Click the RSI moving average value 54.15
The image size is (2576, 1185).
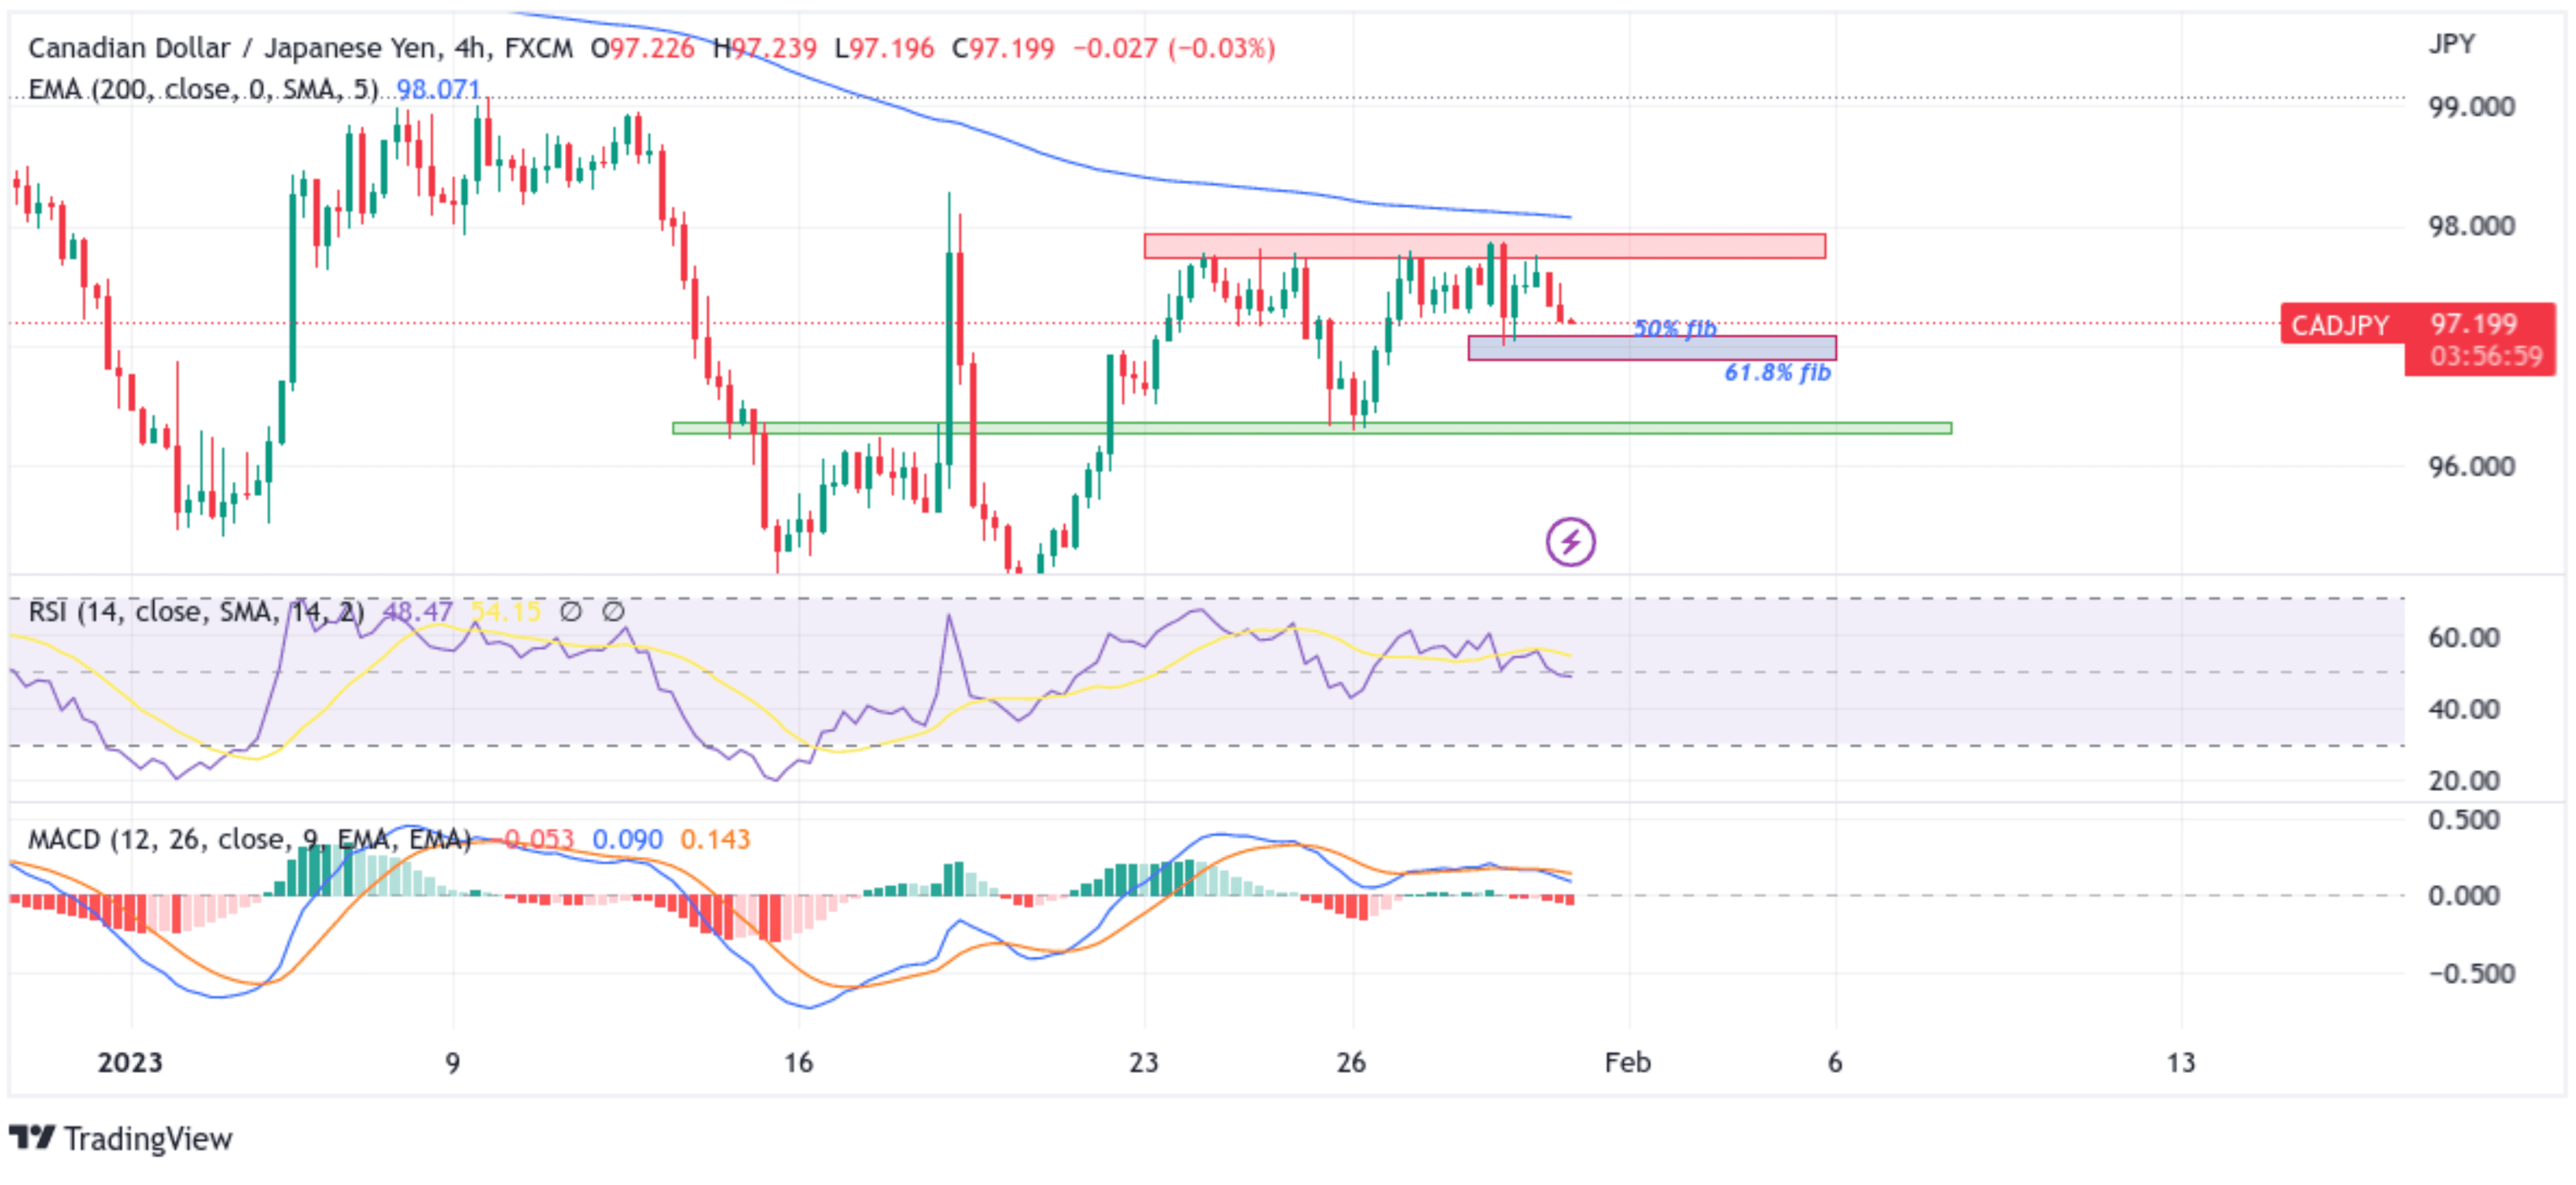click(505, 611)
